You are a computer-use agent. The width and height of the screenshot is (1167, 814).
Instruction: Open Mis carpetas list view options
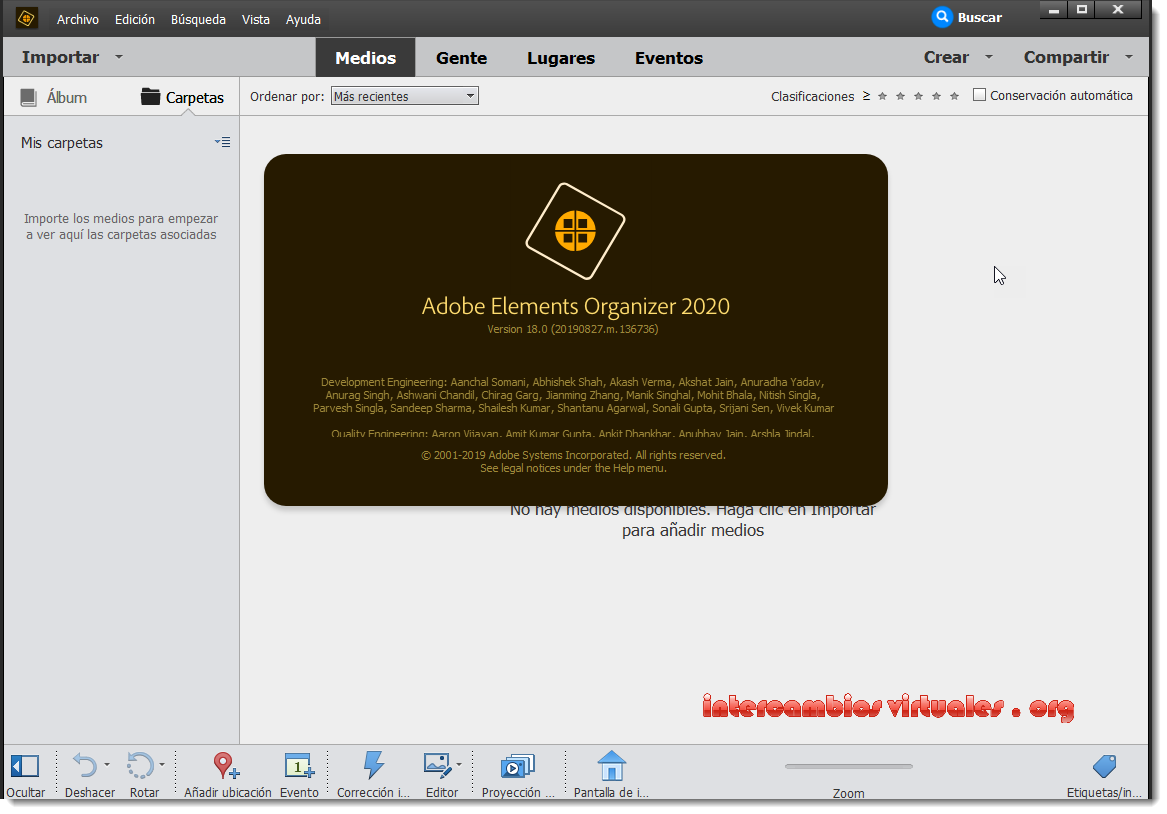click(x=223, y=142)
